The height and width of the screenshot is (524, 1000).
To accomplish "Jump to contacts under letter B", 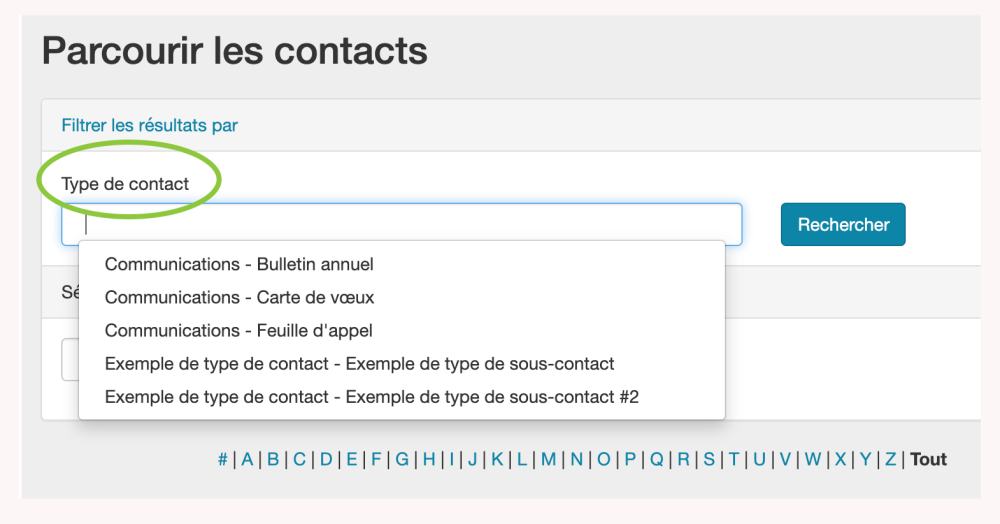I will click(272, 460).
